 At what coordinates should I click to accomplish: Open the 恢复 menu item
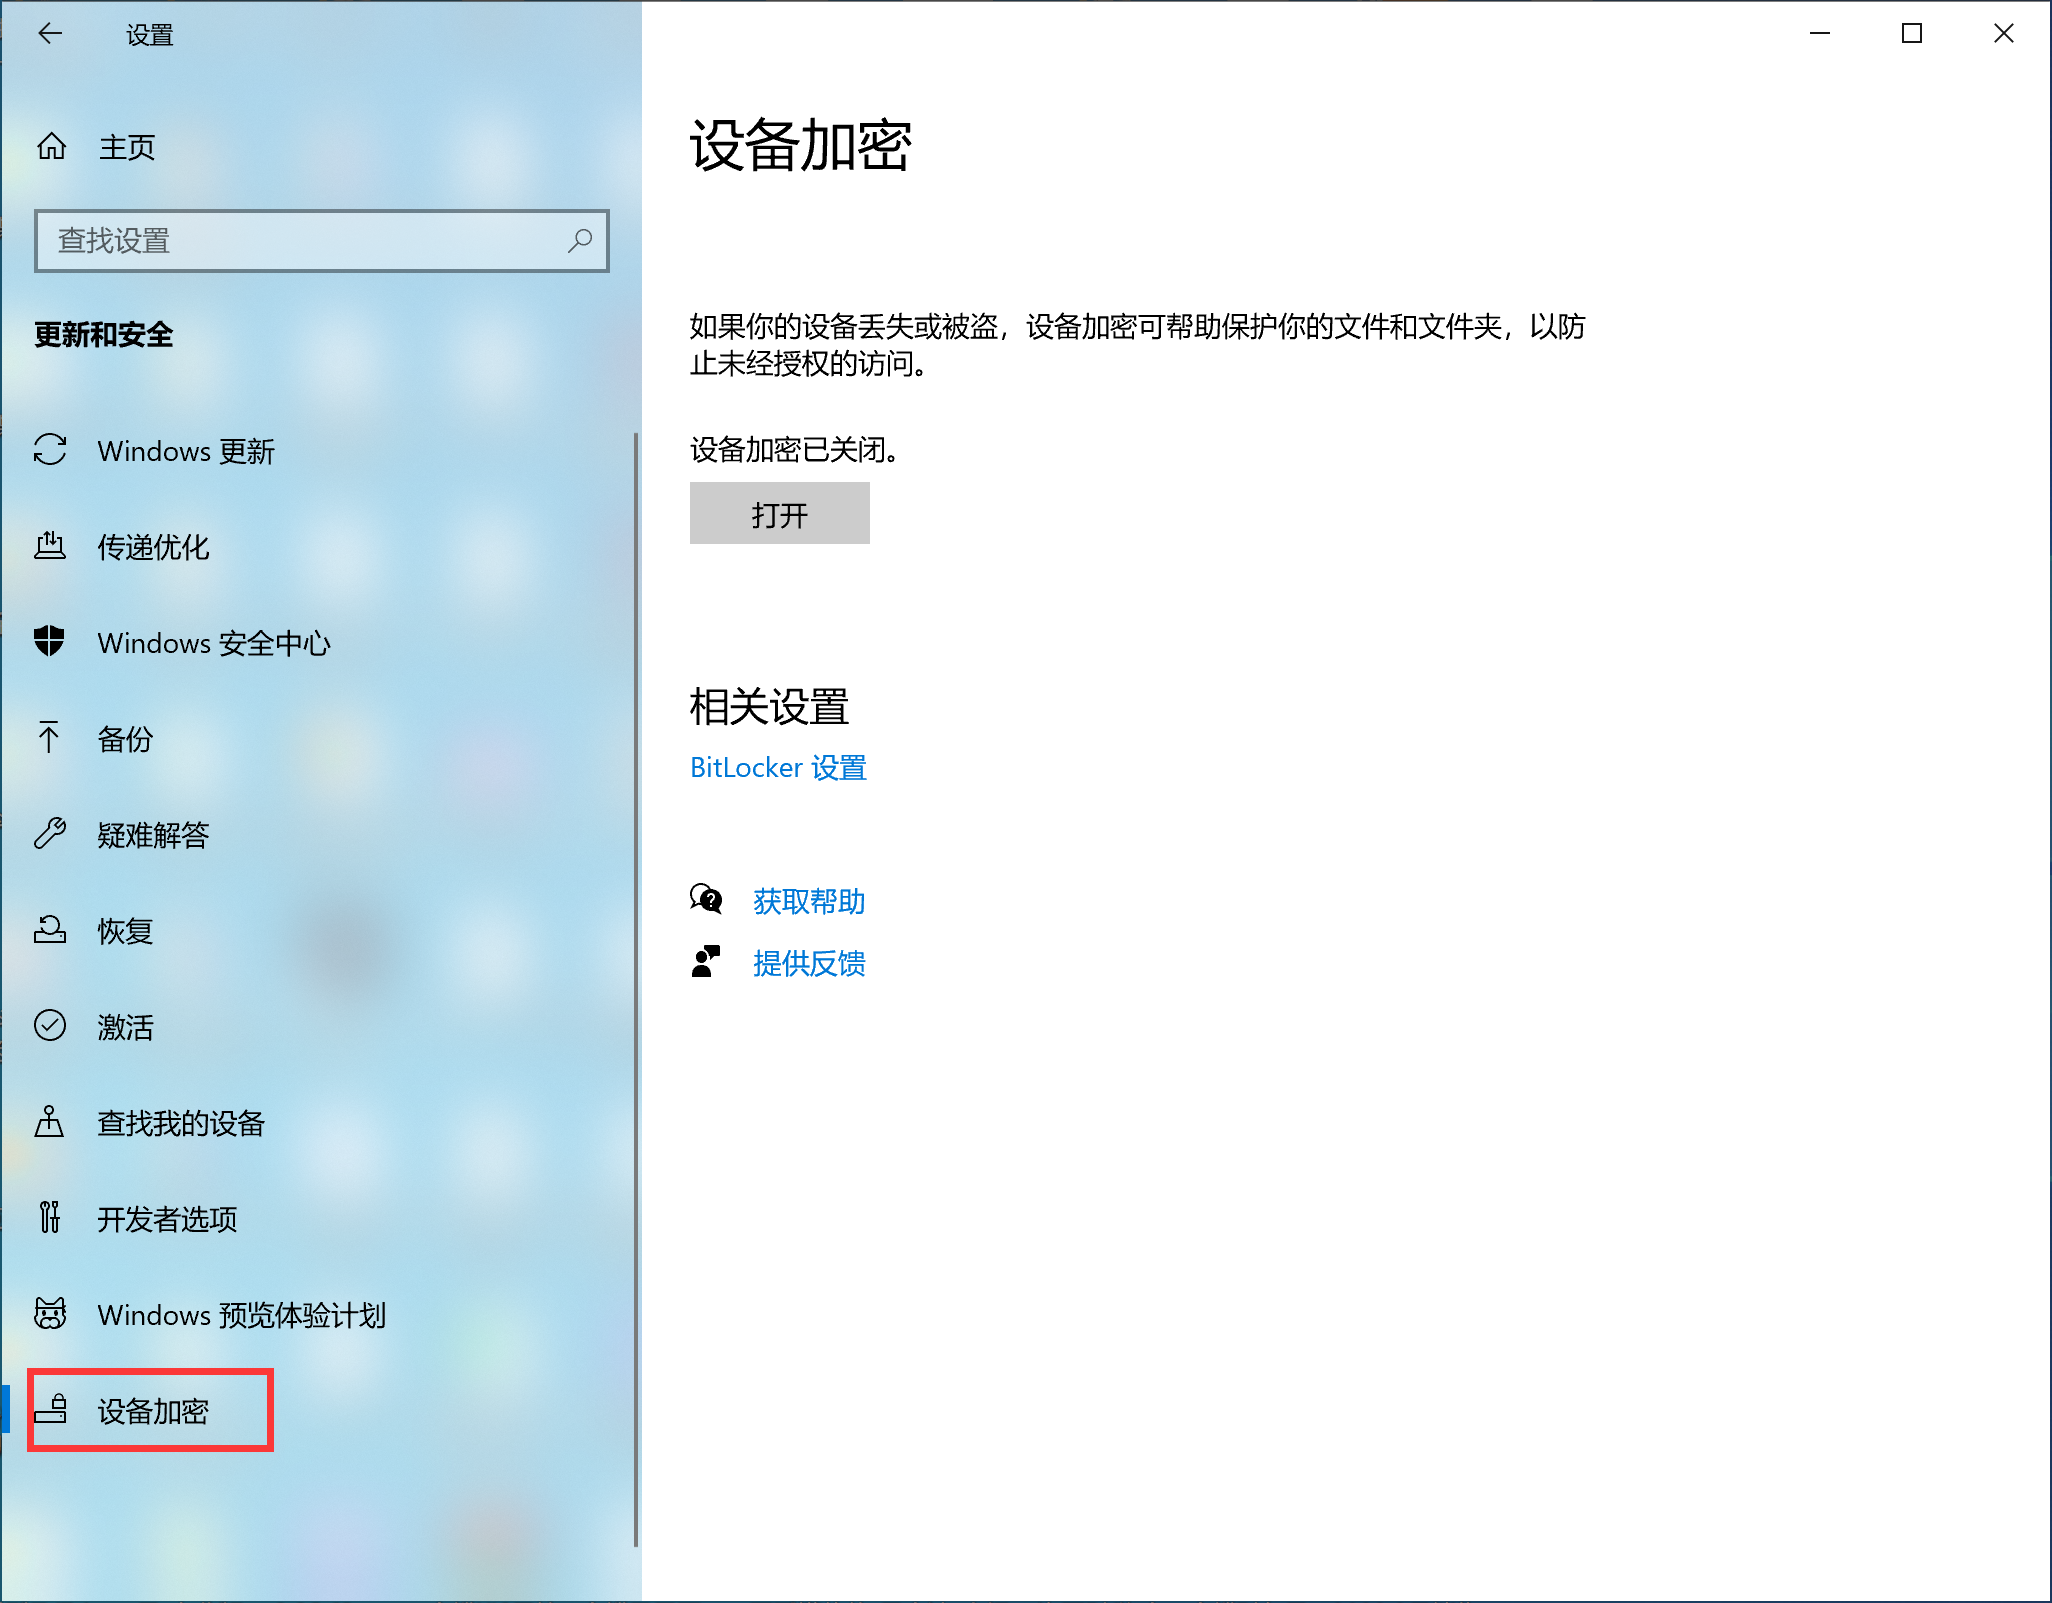click(125, 930)
